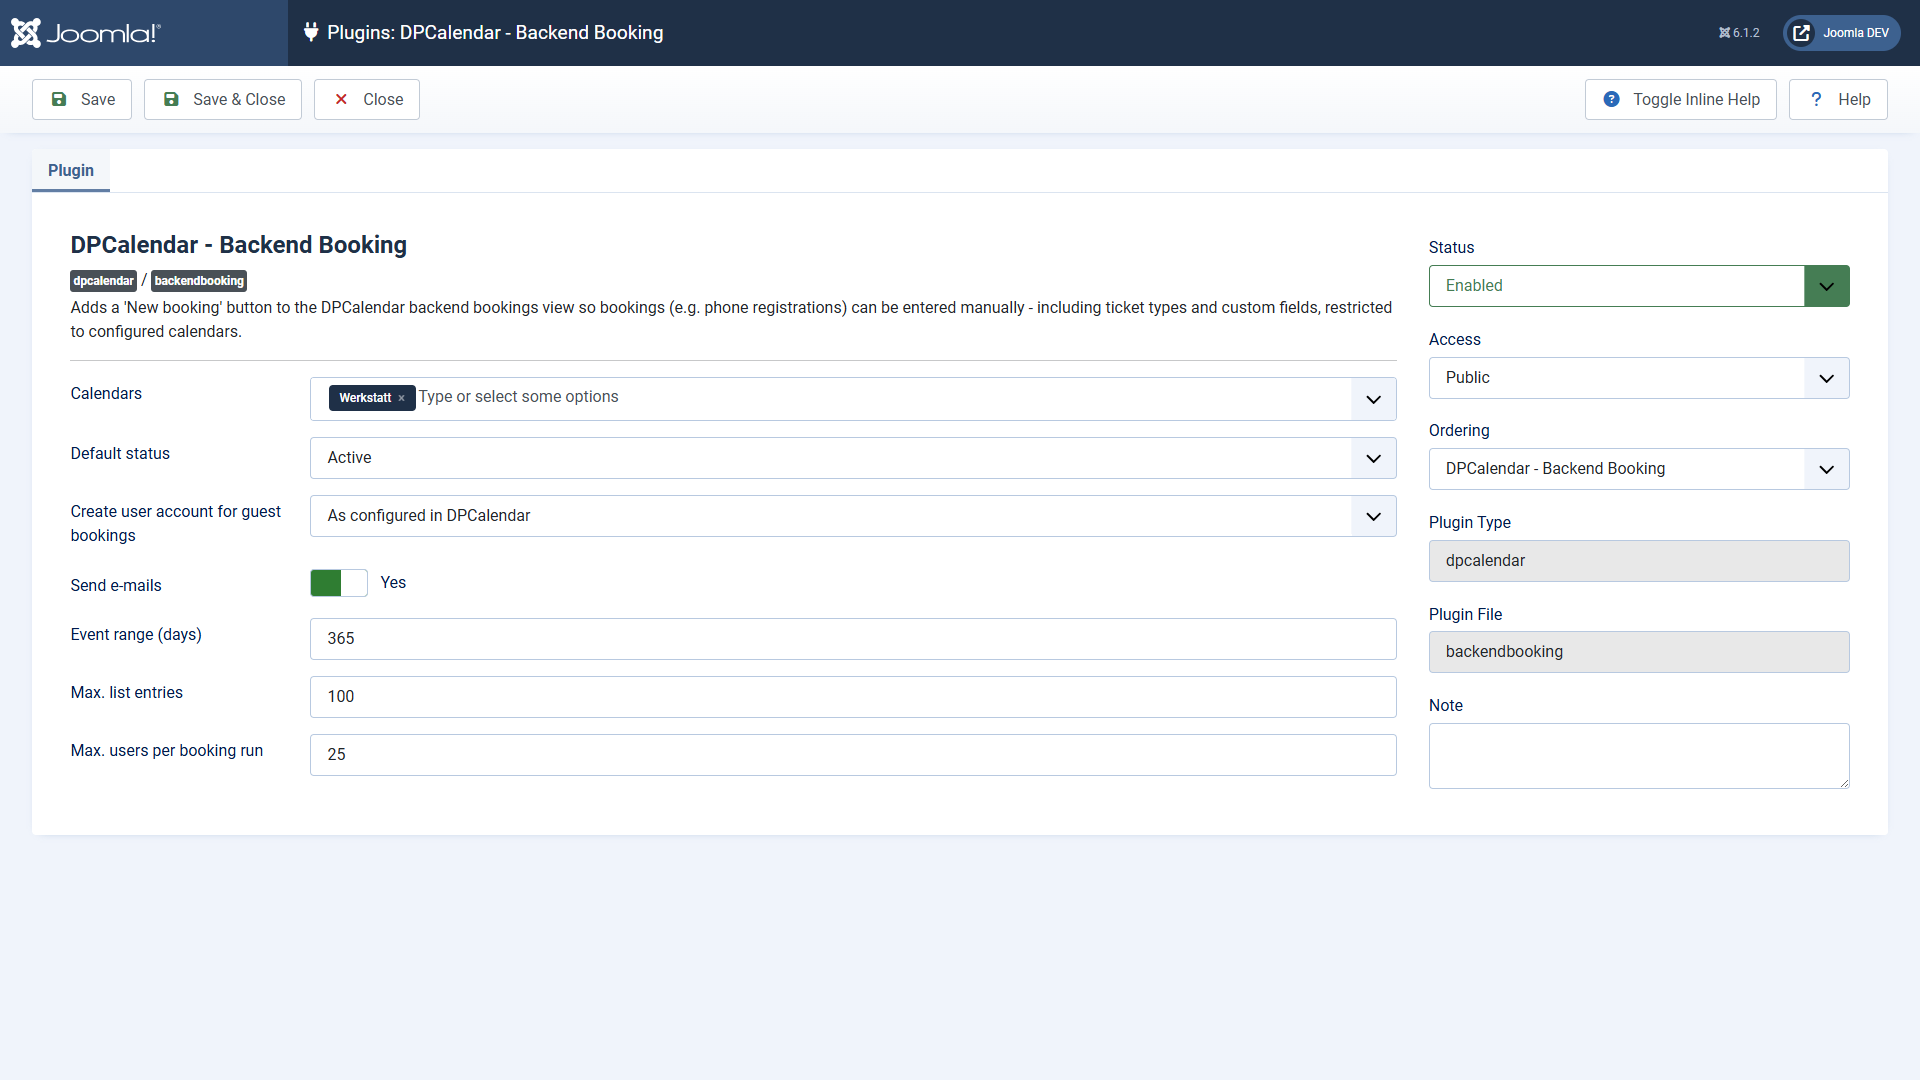This screenshot has height=1080, width=1920.
Task: Open the Help button
Action: coord(1838,100)
